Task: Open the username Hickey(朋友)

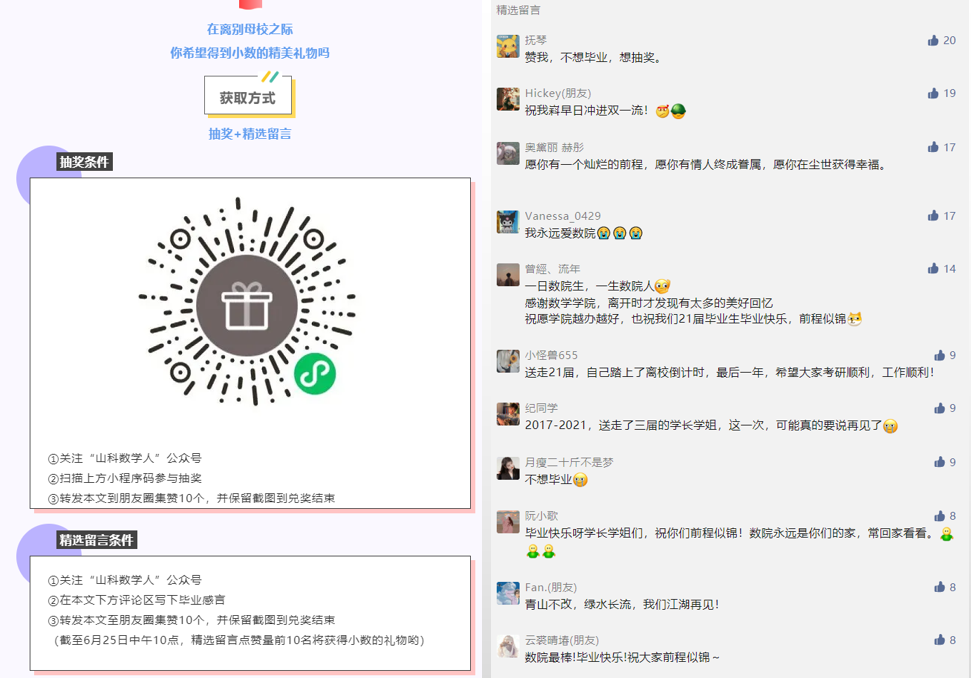Action: tap(557, 94)
